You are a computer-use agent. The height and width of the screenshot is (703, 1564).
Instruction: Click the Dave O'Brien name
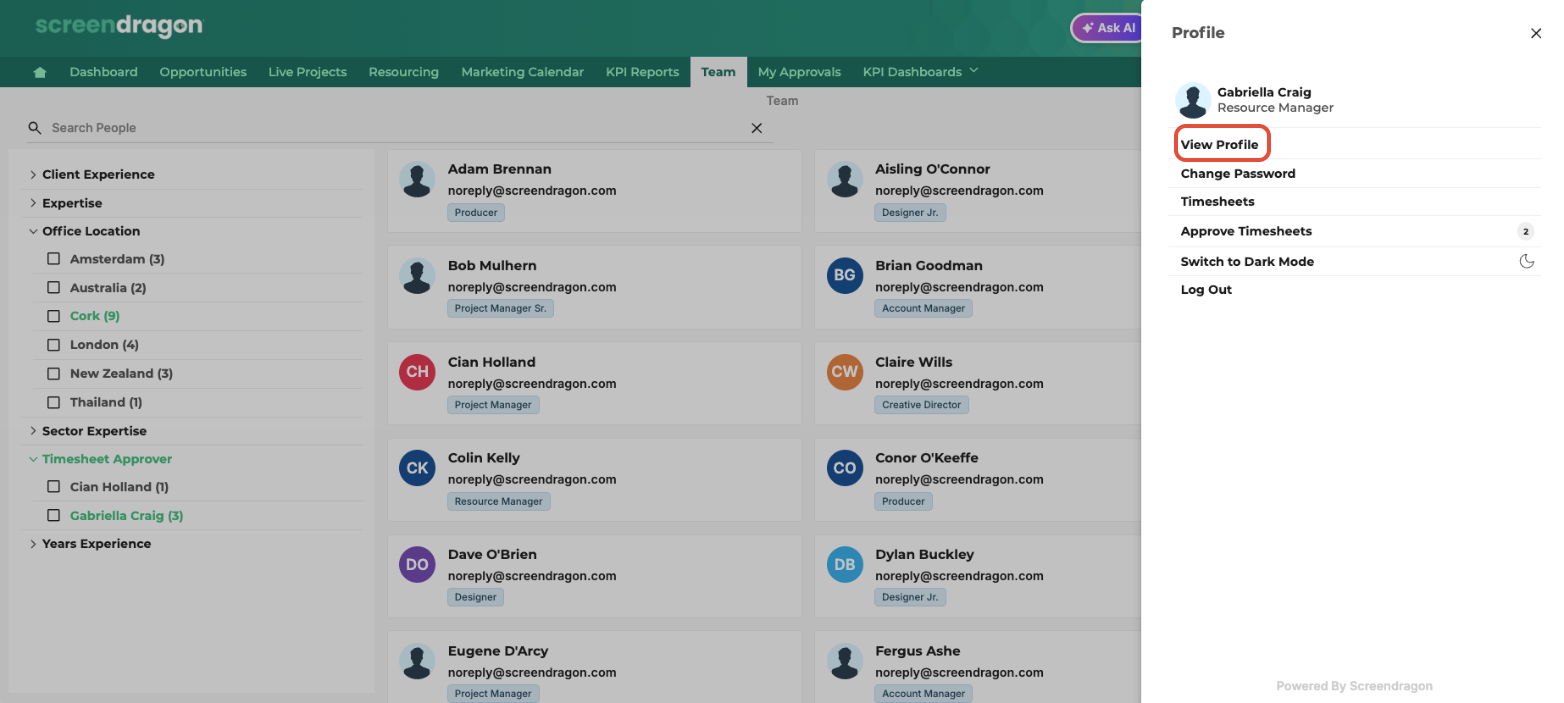click(x=492, y=555)
